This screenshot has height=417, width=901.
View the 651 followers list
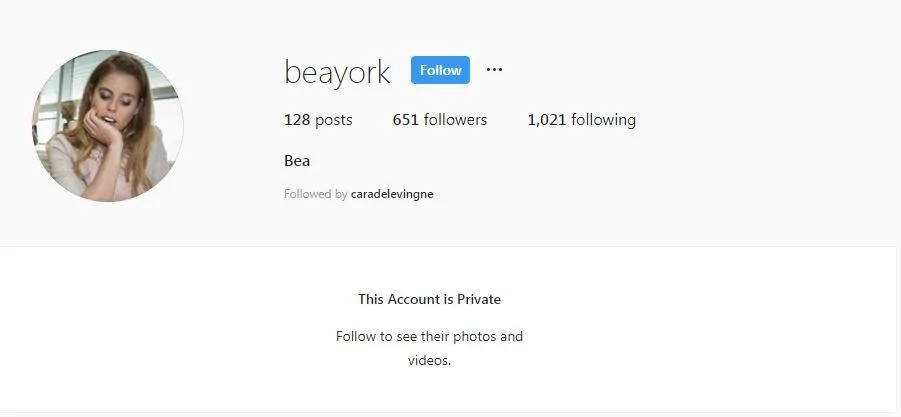pyautogui.click(x=440, y=120)
